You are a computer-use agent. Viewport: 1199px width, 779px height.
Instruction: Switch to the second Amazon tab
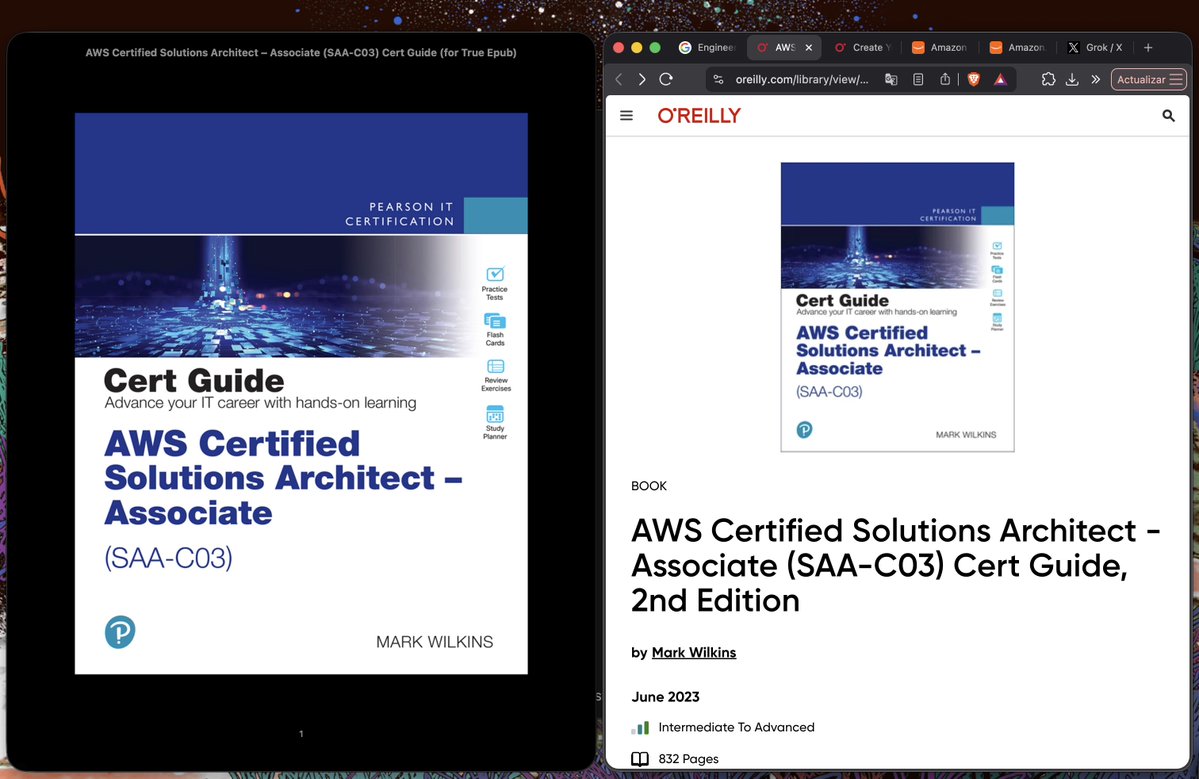(x=1017, y=47)
